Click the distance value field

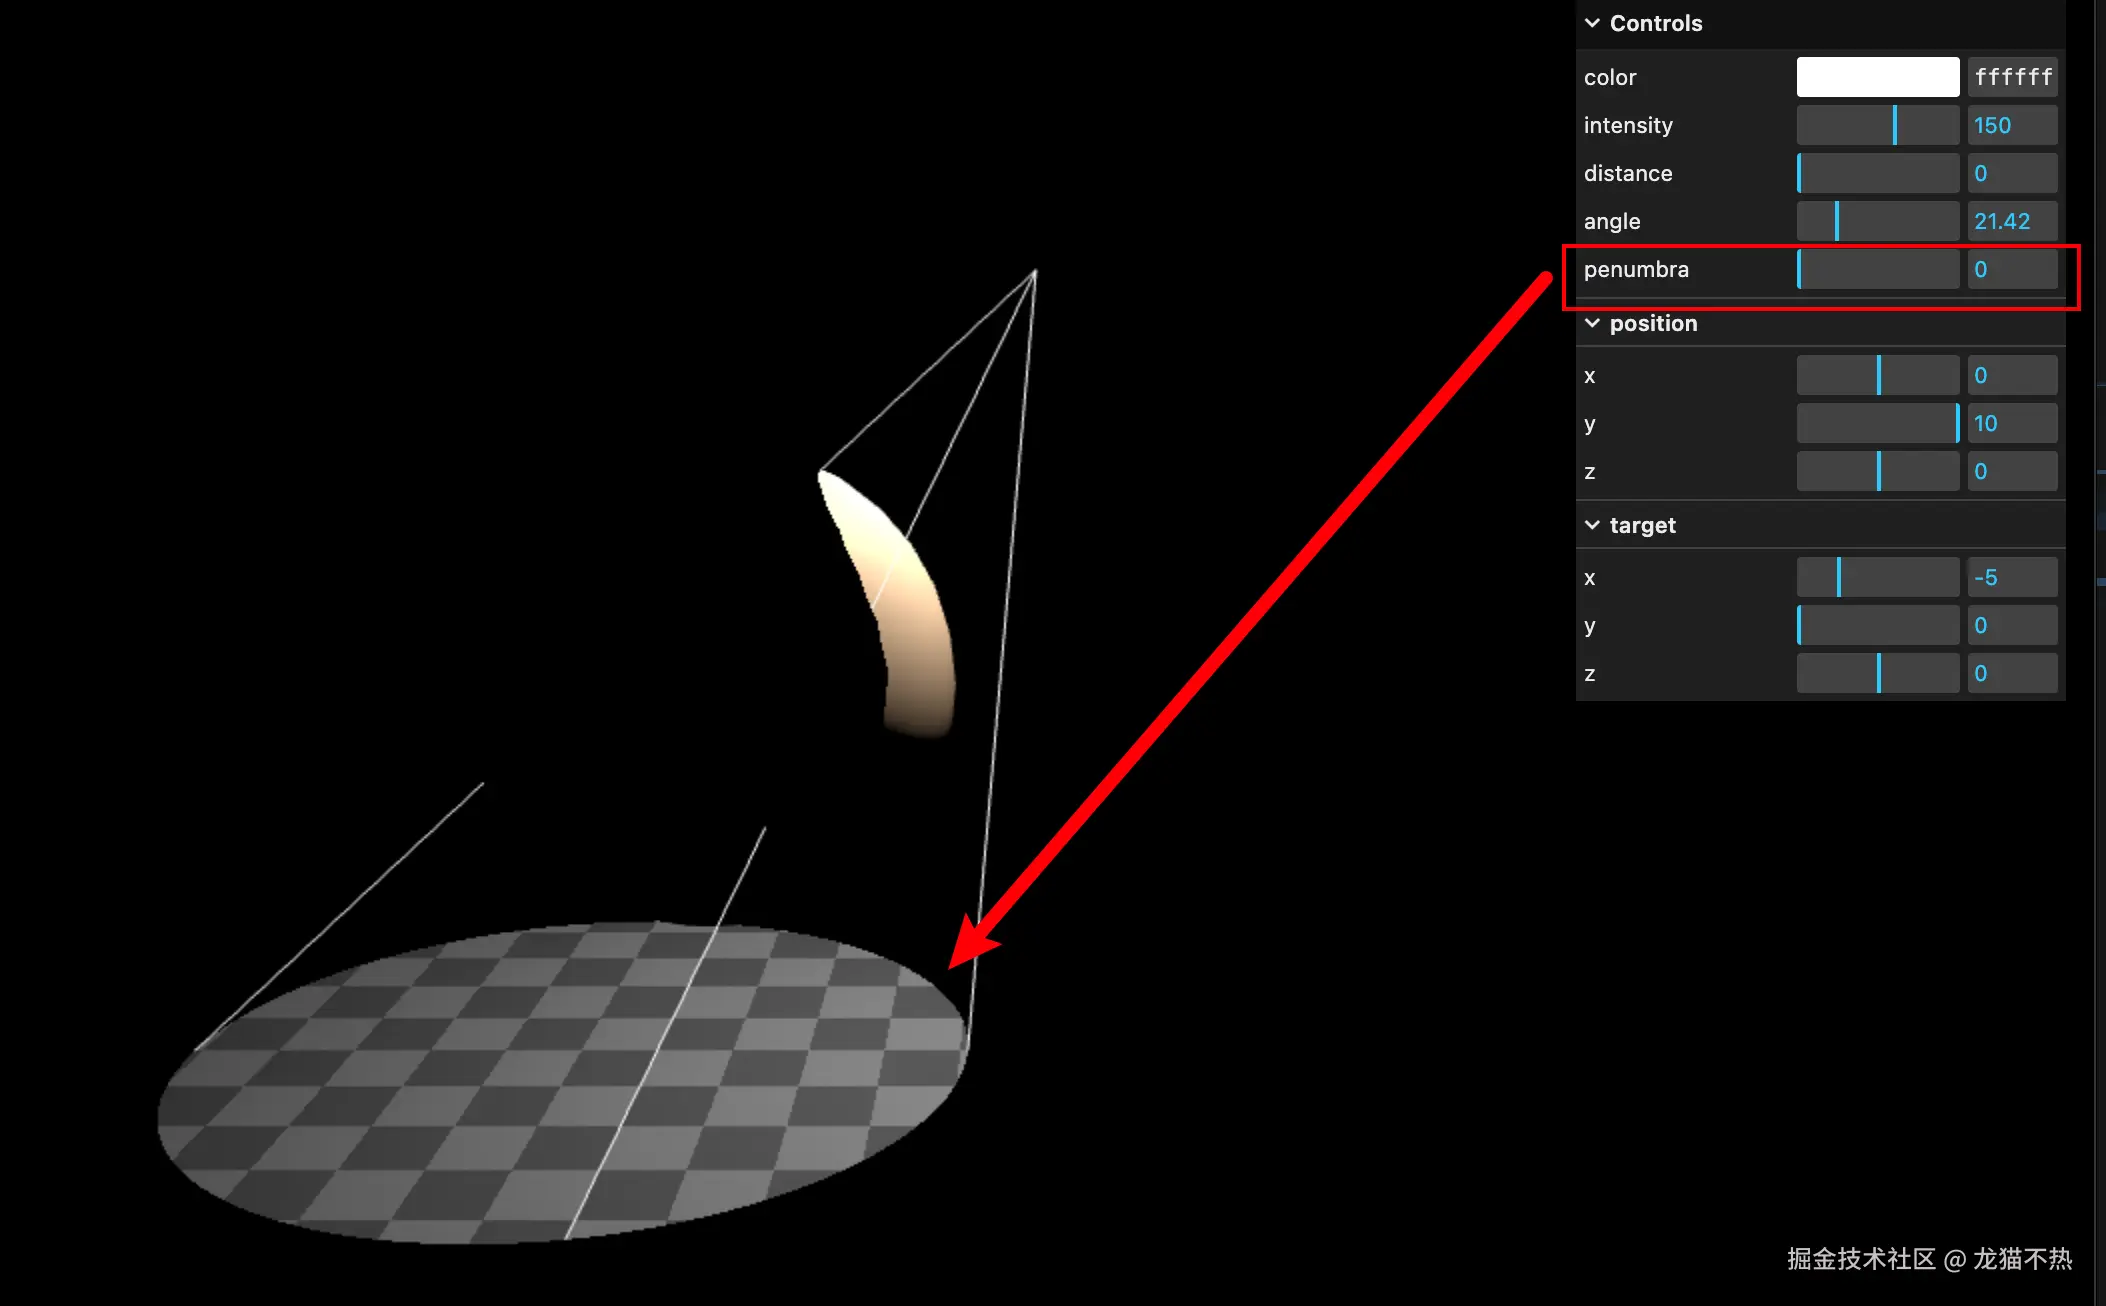(2012, 173)
